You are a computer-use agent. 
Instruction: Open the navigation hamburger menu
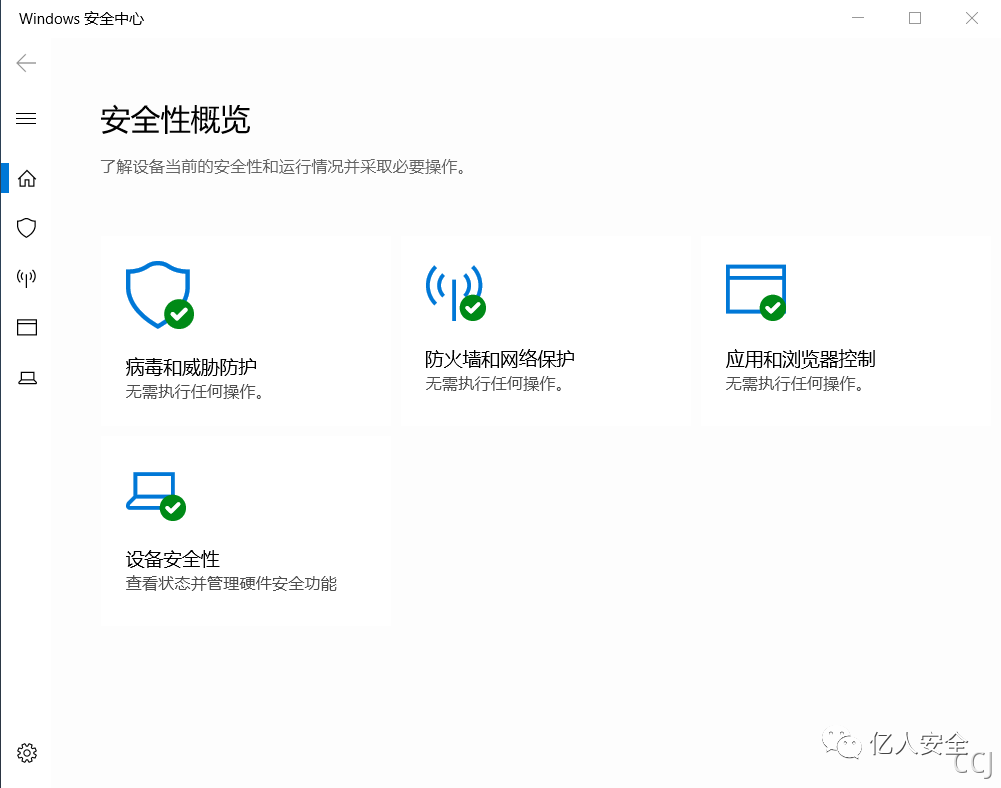26,117
